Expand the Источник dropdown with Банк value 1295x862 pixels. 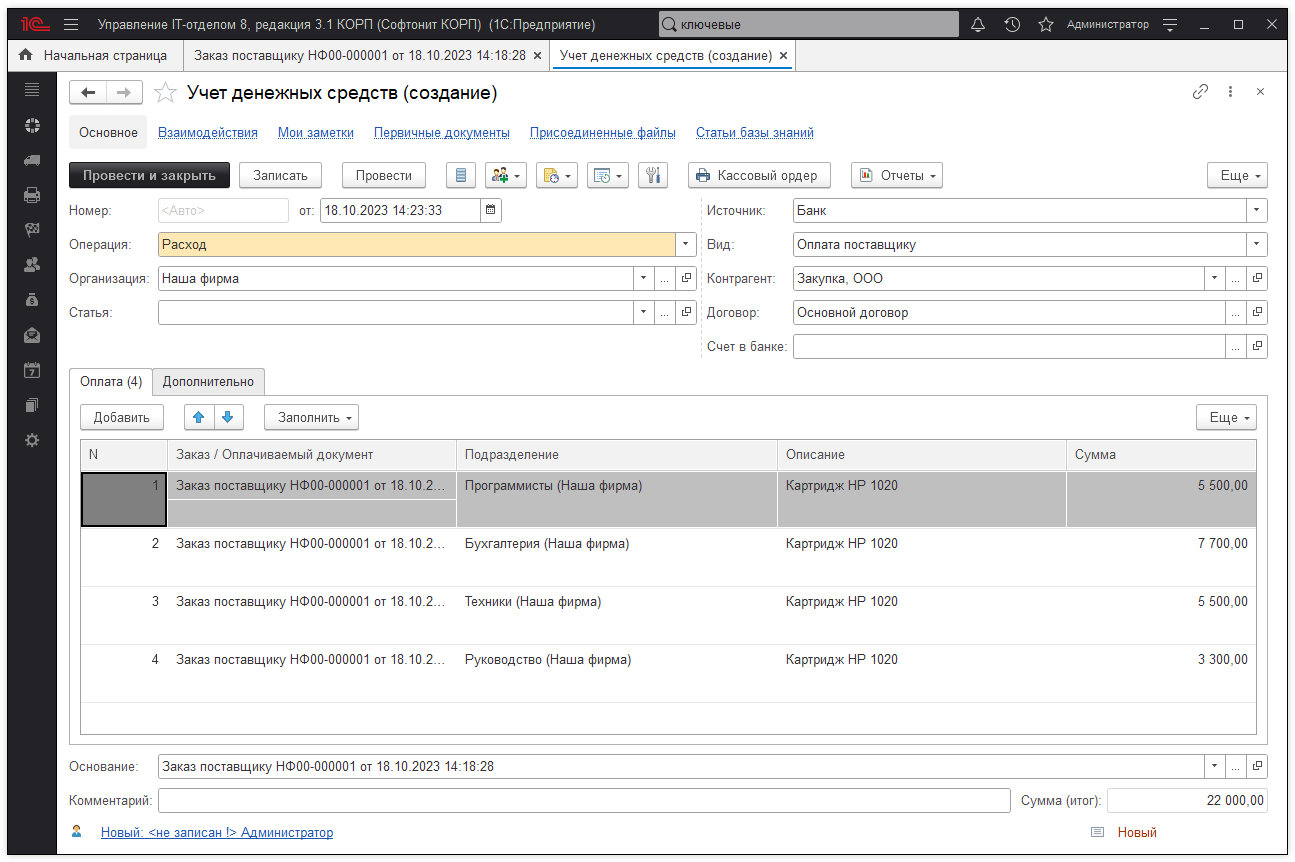(x=1256, y=211)
